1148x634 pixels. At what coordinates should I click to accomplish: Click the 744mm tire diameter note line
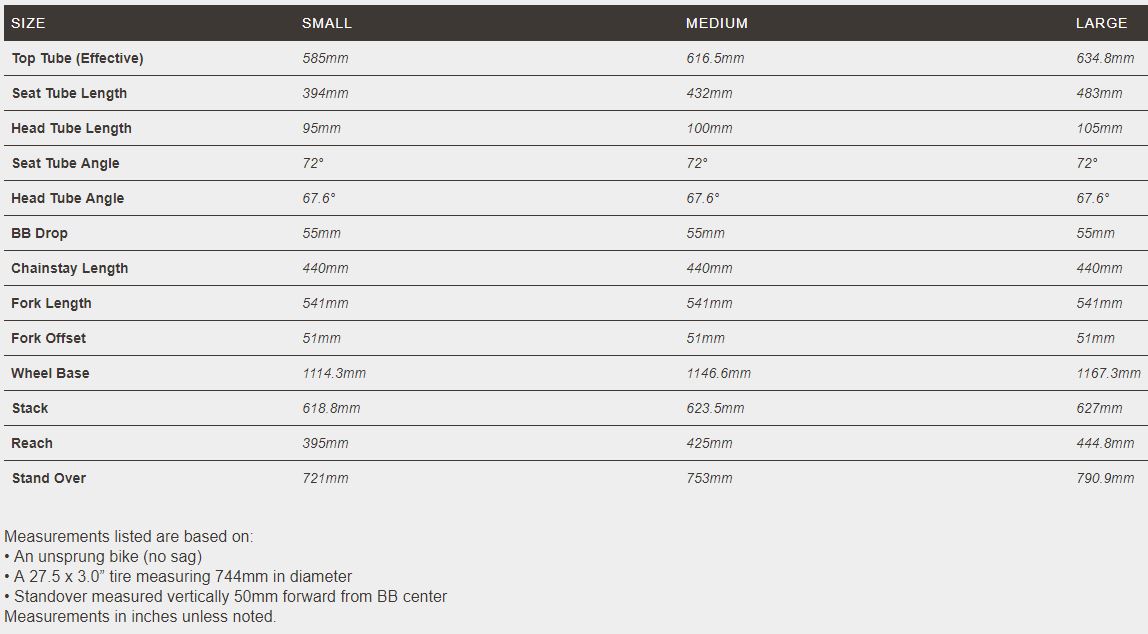click(x=178, y=576)
